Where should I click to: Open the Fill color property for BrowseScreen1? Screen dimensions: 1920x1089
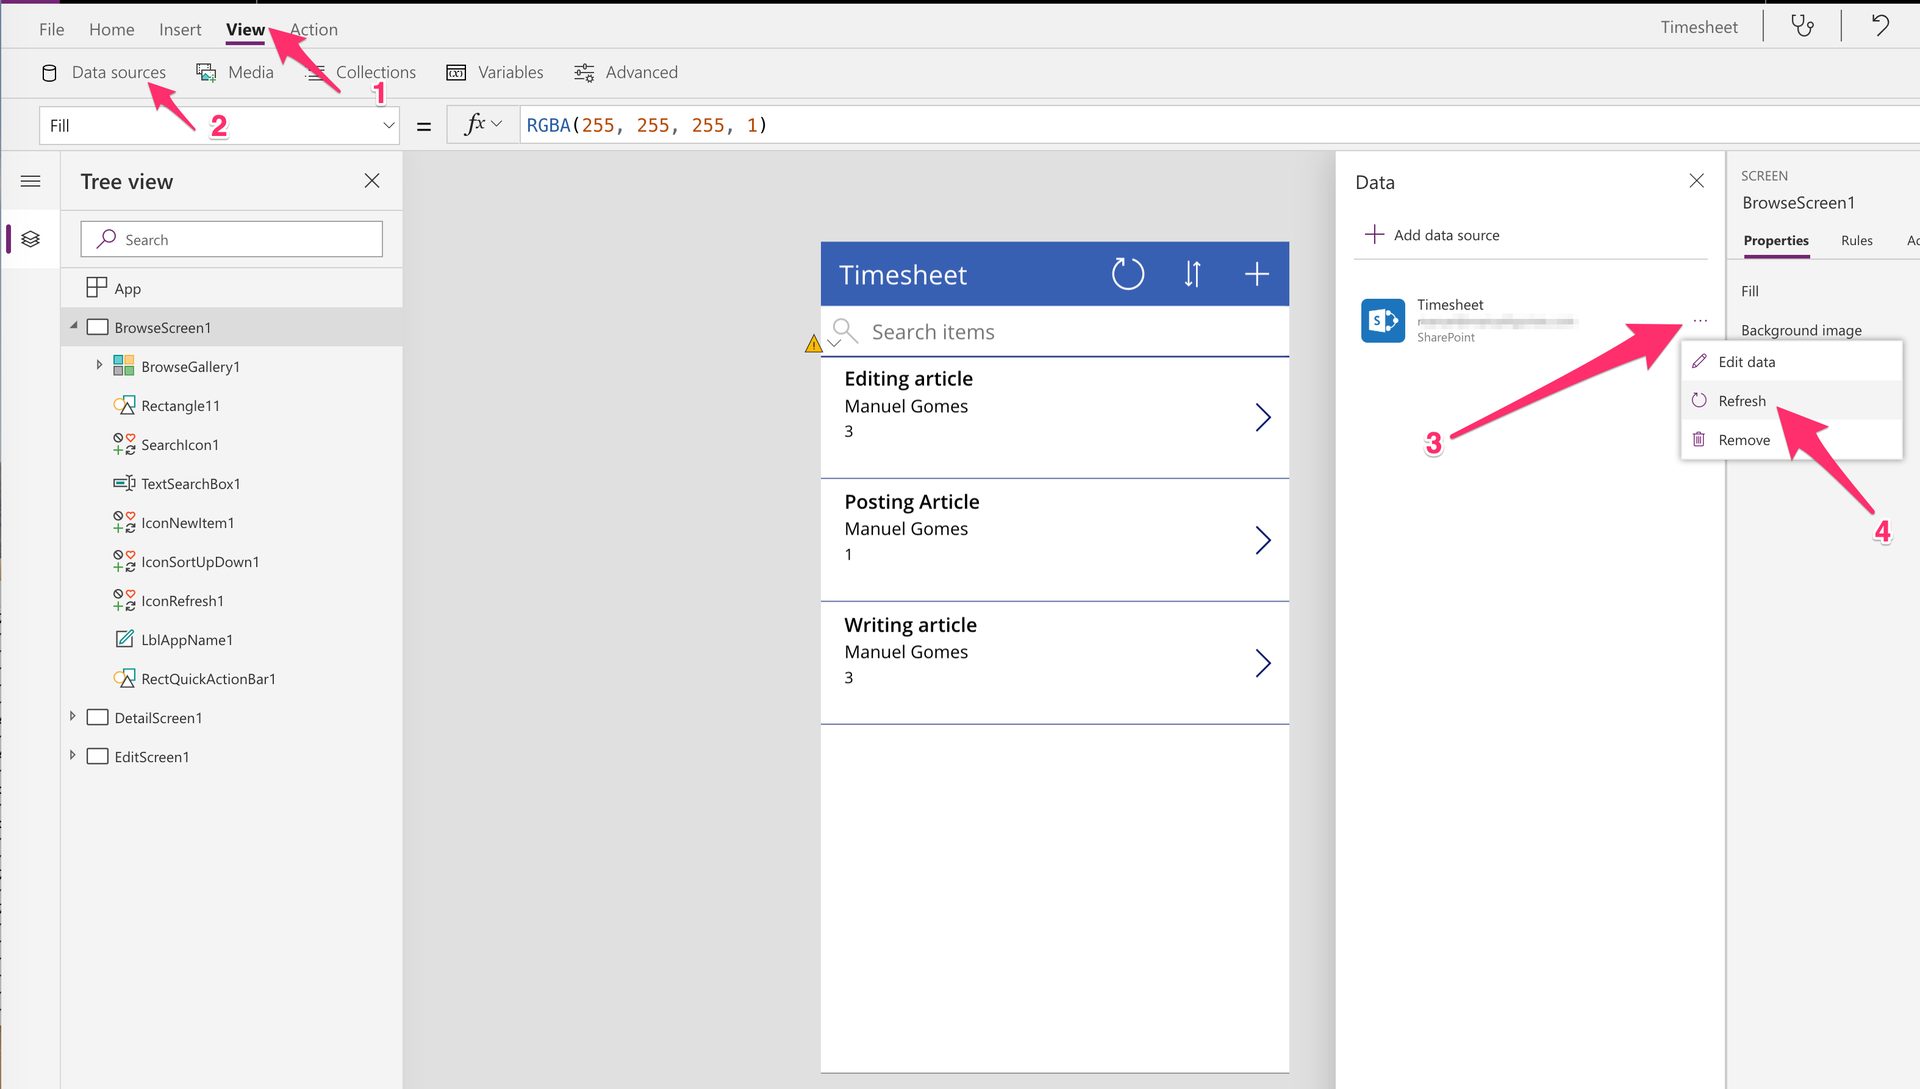point(1750,291)
